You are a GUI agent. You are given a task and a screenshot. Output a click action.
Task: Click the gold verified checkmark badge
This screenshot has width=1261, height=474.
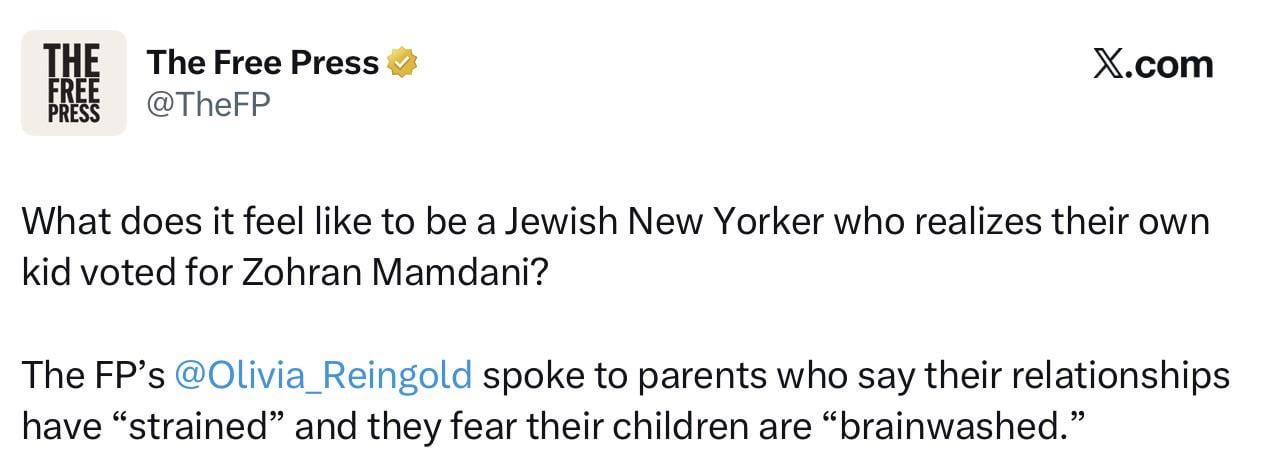tap(401, 64)
